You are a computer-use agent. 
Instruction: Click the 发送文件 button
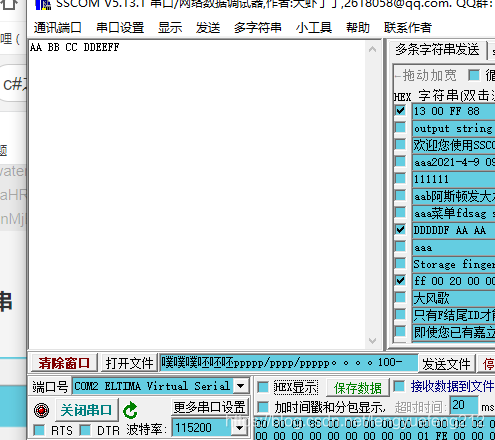click(446, 363)
